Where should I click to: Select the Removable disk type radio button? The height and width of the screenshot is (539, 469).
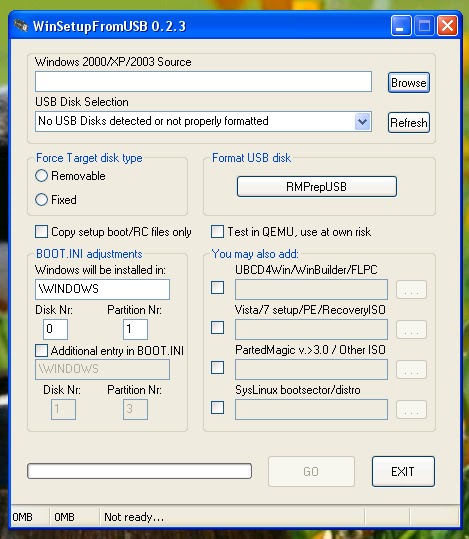[x=41, y=176]
